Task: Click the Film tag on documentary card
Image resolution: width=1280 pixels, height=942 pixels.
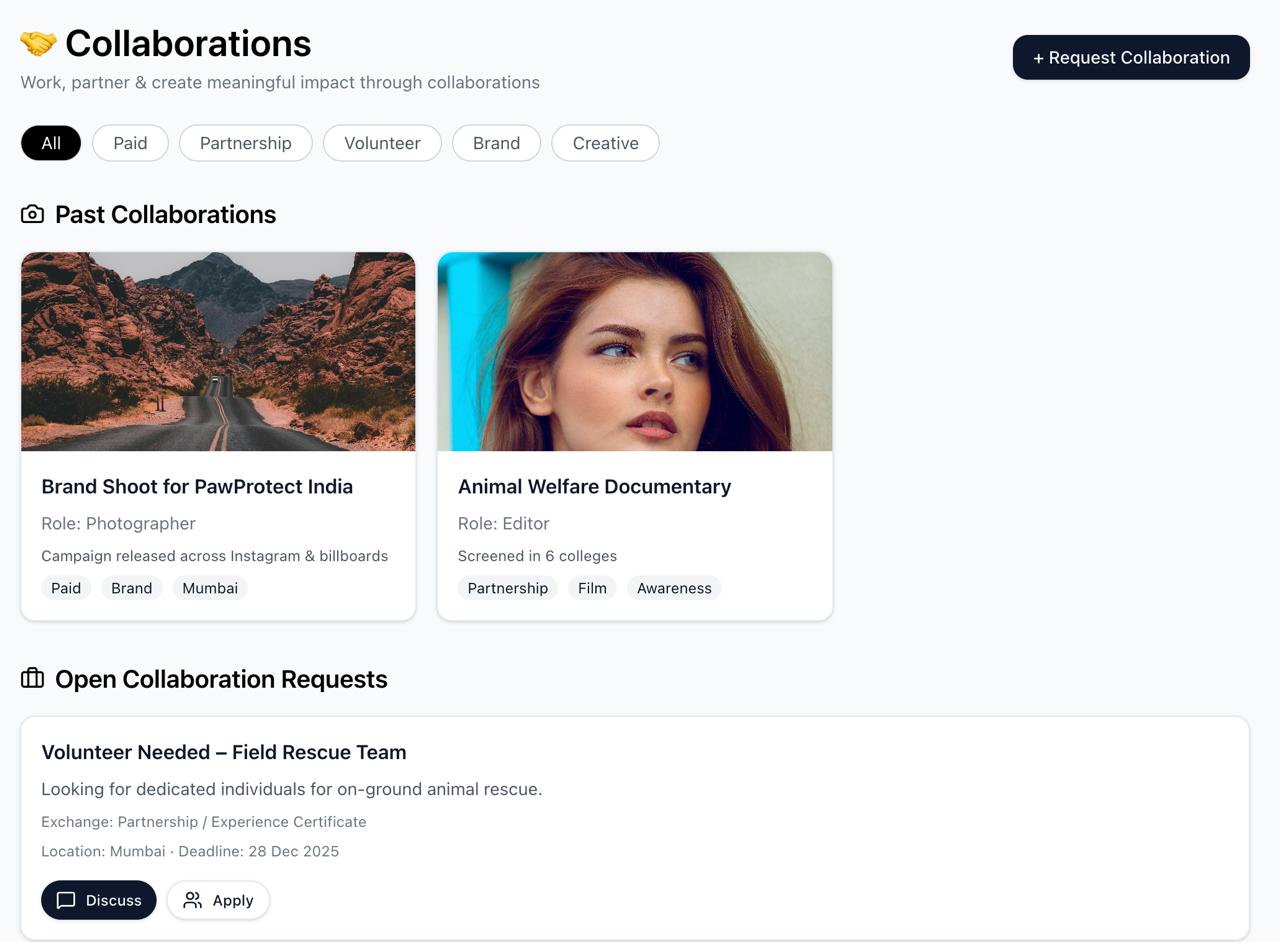Action: [592, 588]
